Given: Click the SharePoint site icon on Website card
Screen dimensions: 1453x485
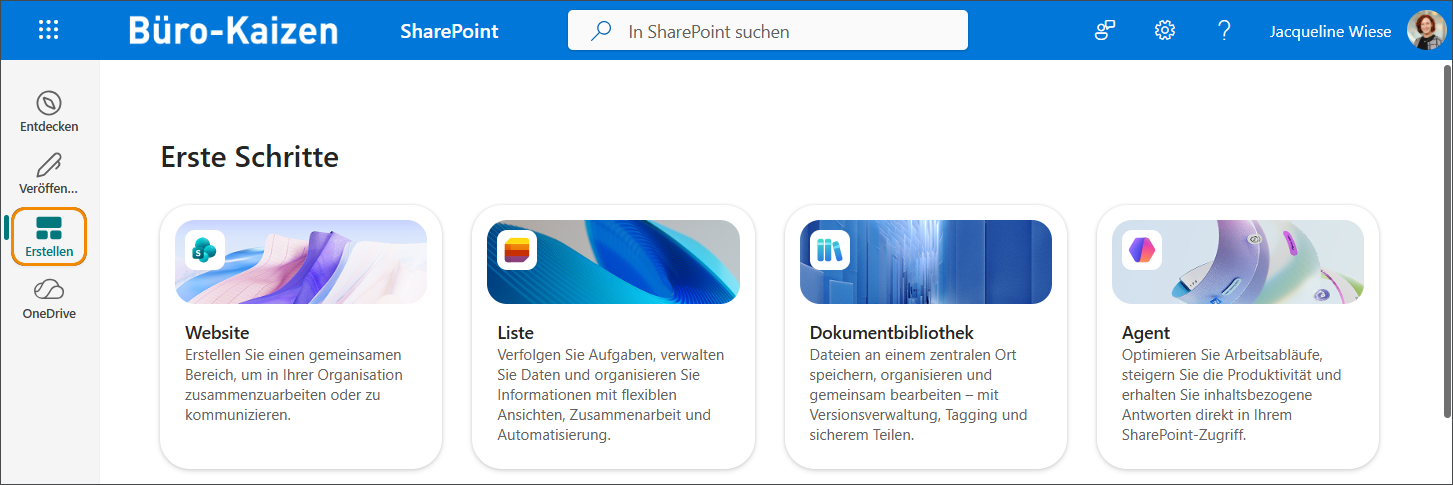Looking at the screenshot, I should pyautogui.click(x=205, y=250).
